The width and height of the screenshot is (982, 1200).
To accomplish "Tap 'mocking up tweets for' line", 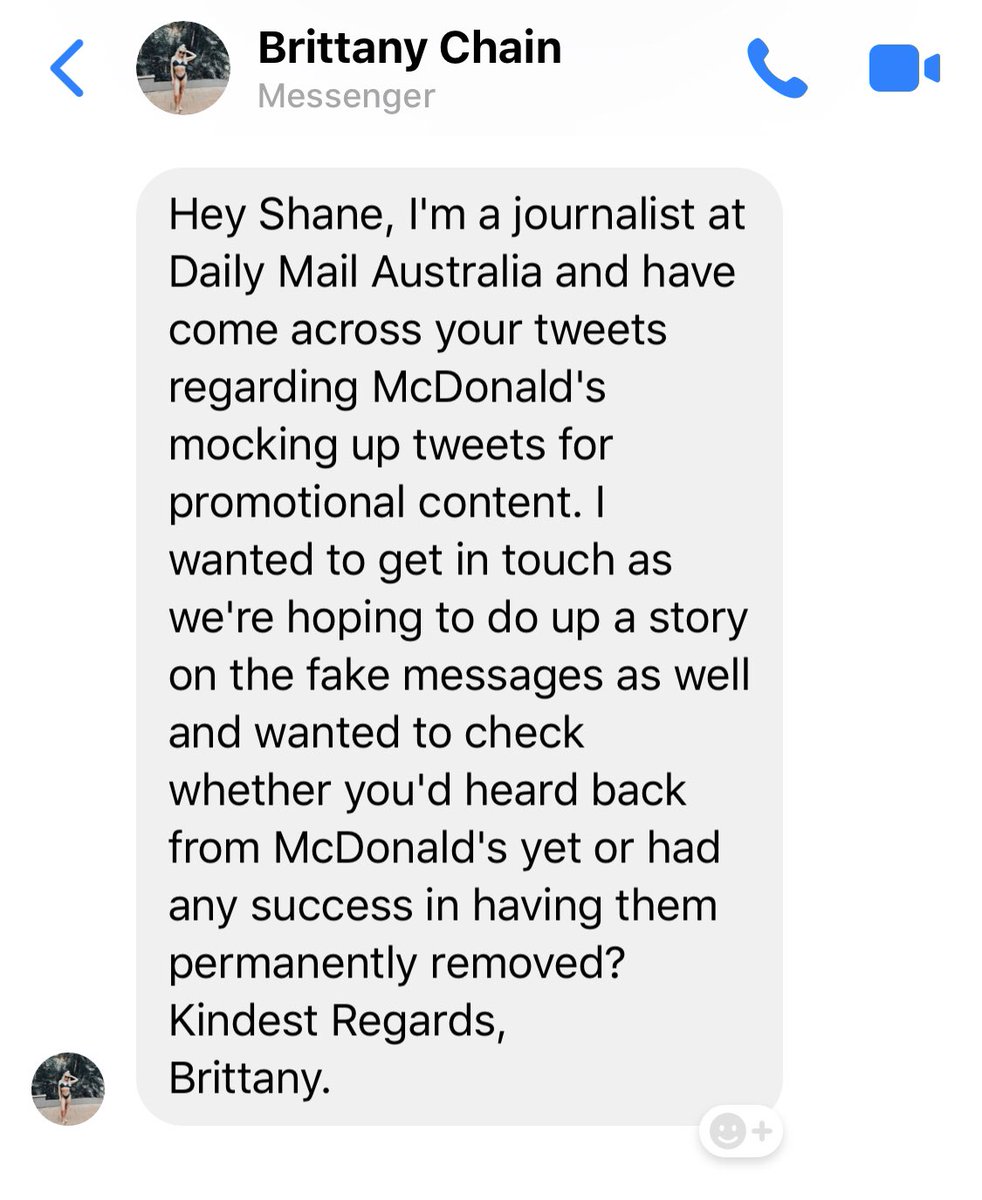I will [390, 446].
